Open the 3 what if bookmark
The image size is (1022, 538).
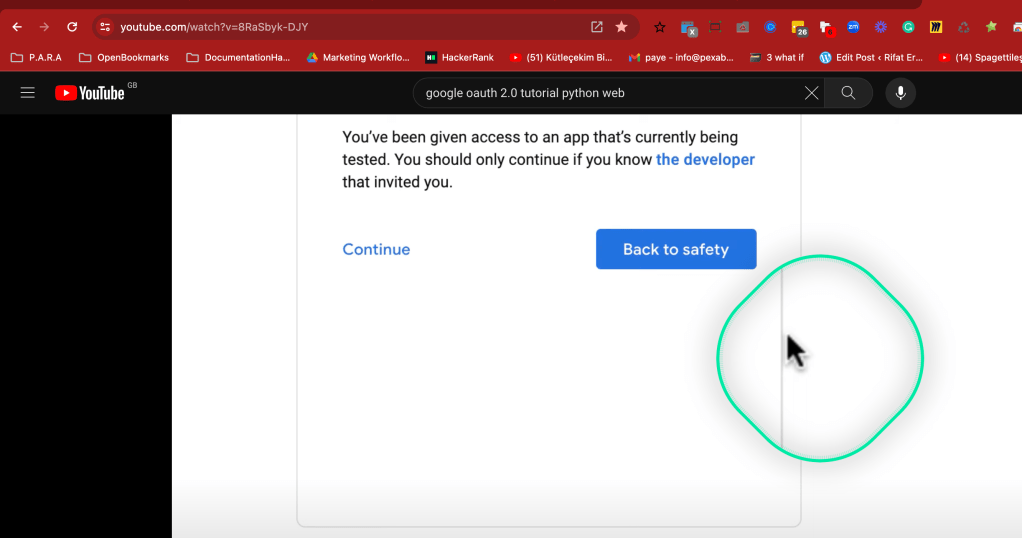tap(776, 57)
